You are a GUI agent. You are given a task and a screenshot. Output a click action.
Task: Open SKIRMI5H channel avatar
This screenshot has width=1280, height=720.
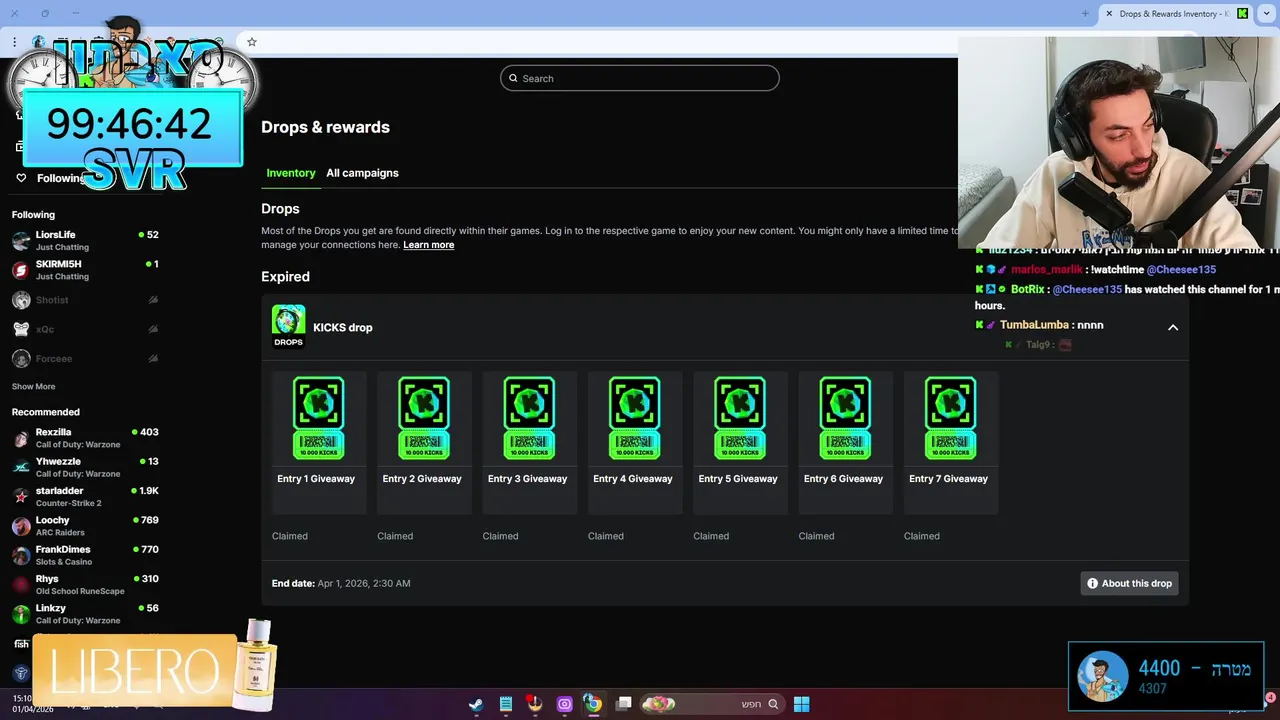pyautogui.click(x=21, y=270)
